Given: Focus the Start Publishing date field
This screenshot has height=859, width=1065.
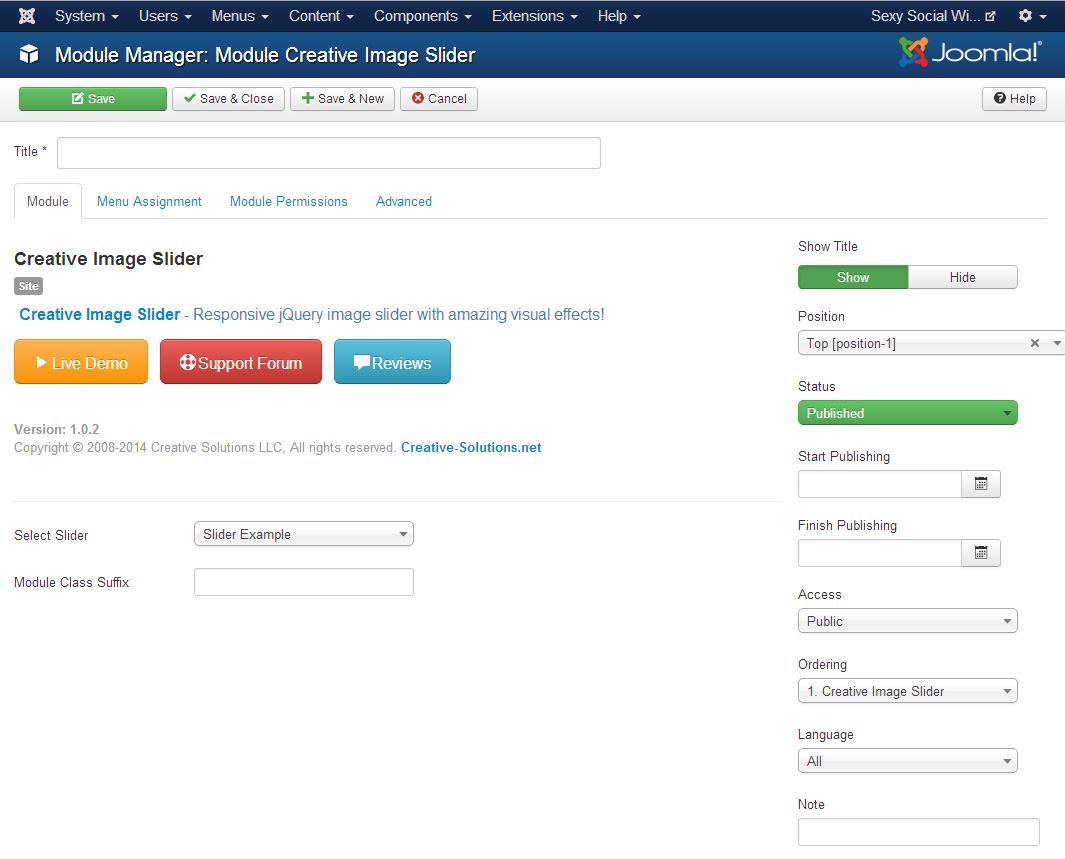Looking at the screenshot, I should (x=880, y=484).
